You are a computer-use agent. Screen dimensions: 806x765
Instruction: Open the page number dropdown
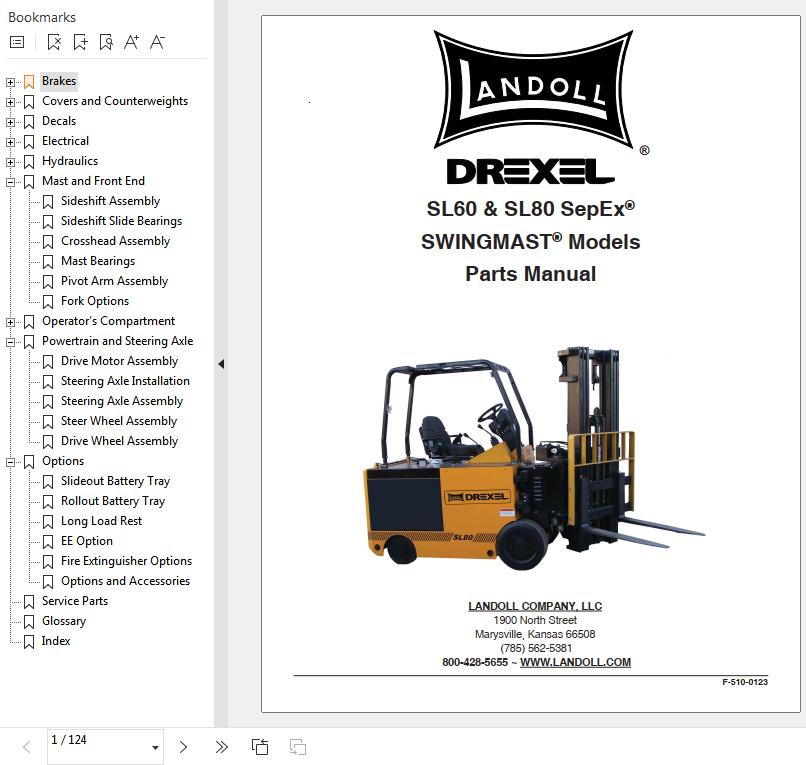(x=155, y=748)
